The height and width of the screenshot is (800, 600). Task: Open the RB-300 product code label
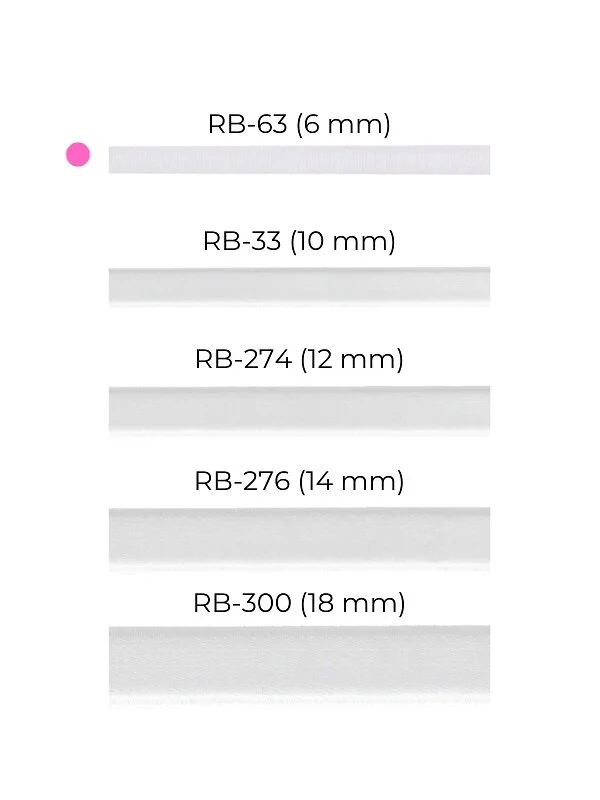coord(241,603)
